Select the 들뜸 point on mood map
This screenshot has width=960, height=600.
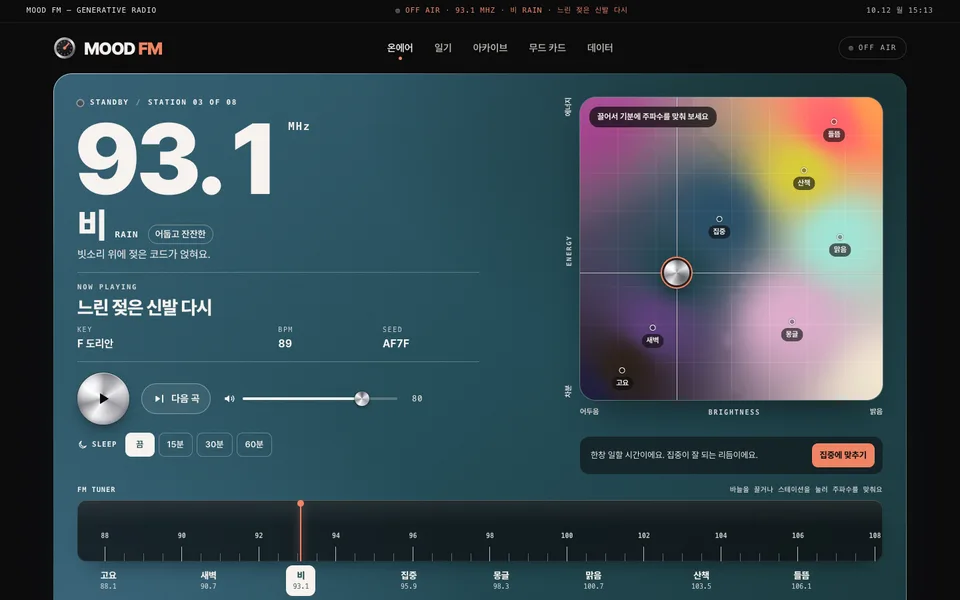click(x=834, y=130)
